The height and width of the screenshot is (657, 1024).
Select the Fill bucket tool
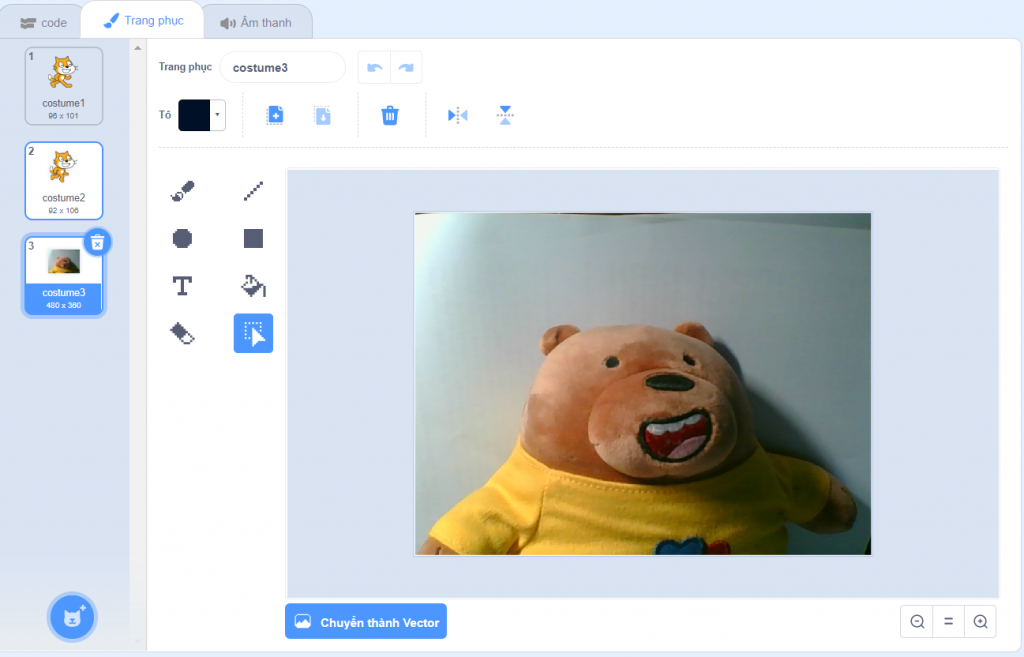click(253, 286)
